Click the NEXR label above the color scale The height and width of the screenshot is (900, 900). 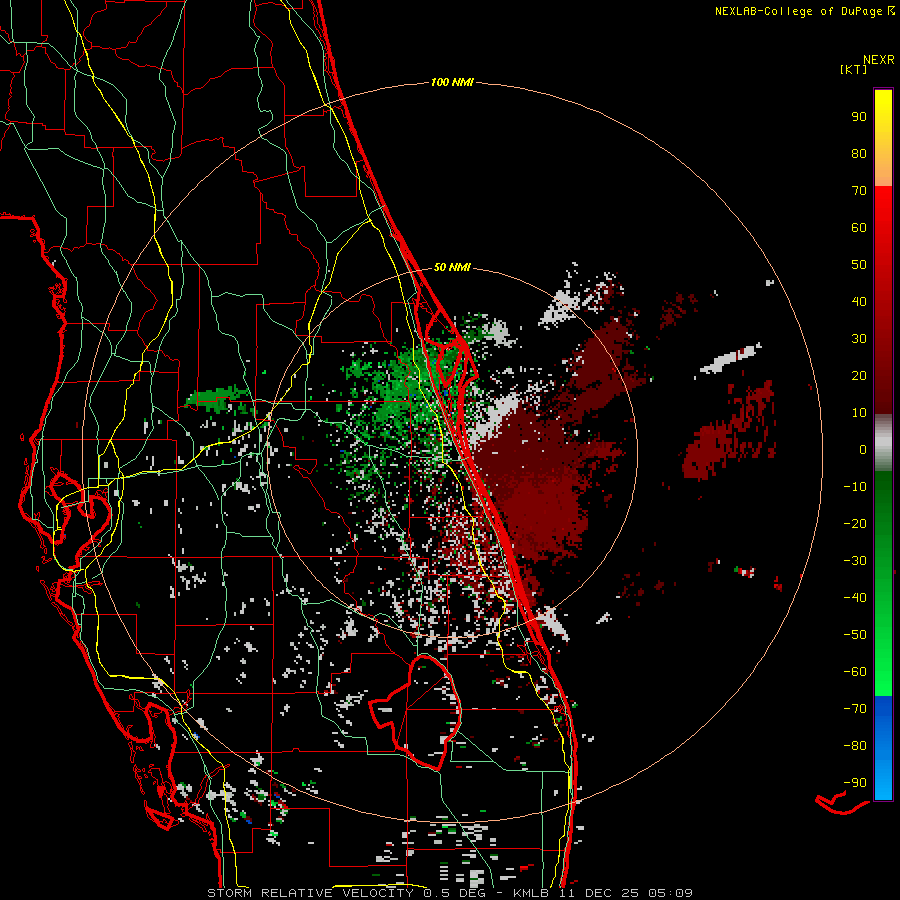[879, 58]
